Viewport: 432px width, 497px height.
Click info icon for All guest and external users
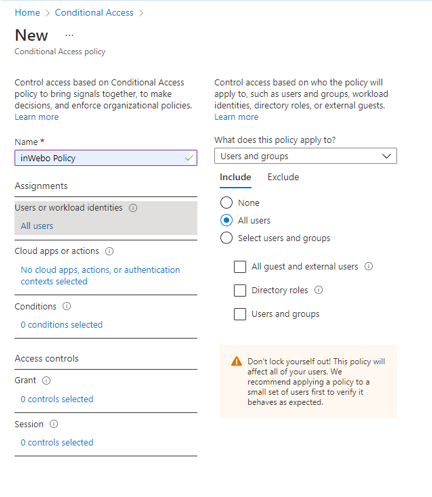coord(368,266)
